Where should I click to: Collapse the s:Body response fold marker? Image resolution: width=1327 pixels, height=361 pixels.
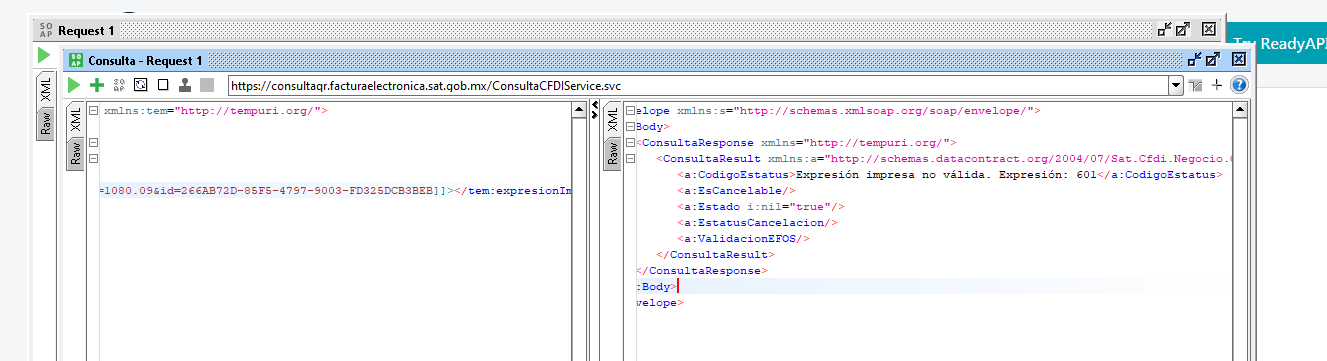(x=630, y=127)
